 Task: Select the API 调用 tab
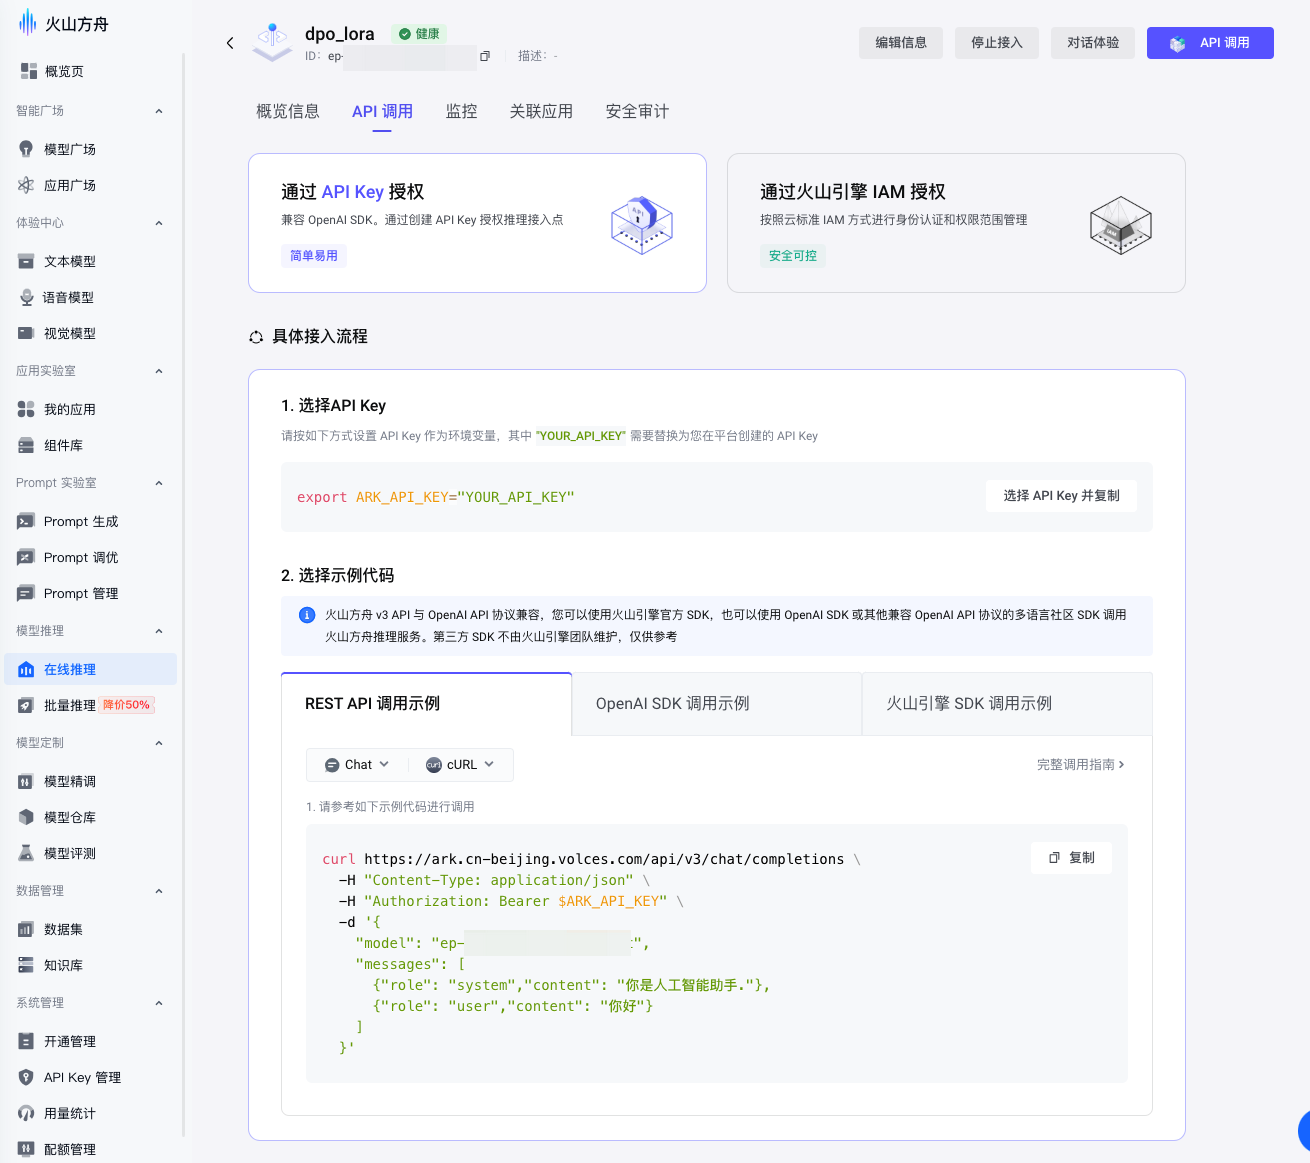[x=382, y=111]
